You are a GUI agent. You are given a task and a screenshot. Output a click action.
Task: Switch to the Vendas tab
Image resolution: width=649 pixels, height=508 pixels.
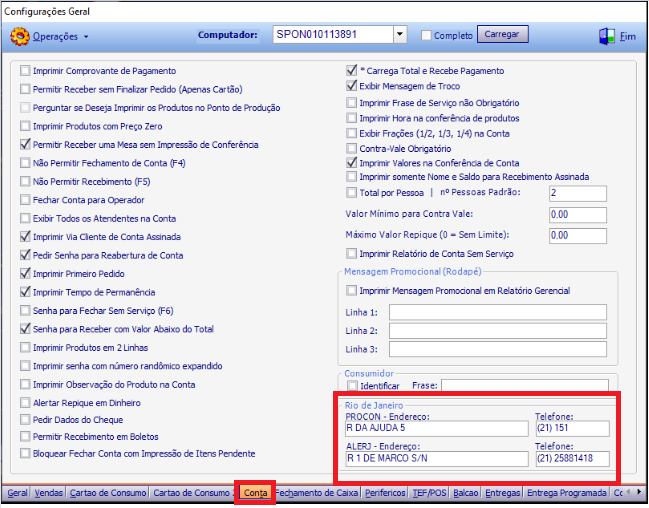pos(48,493)
